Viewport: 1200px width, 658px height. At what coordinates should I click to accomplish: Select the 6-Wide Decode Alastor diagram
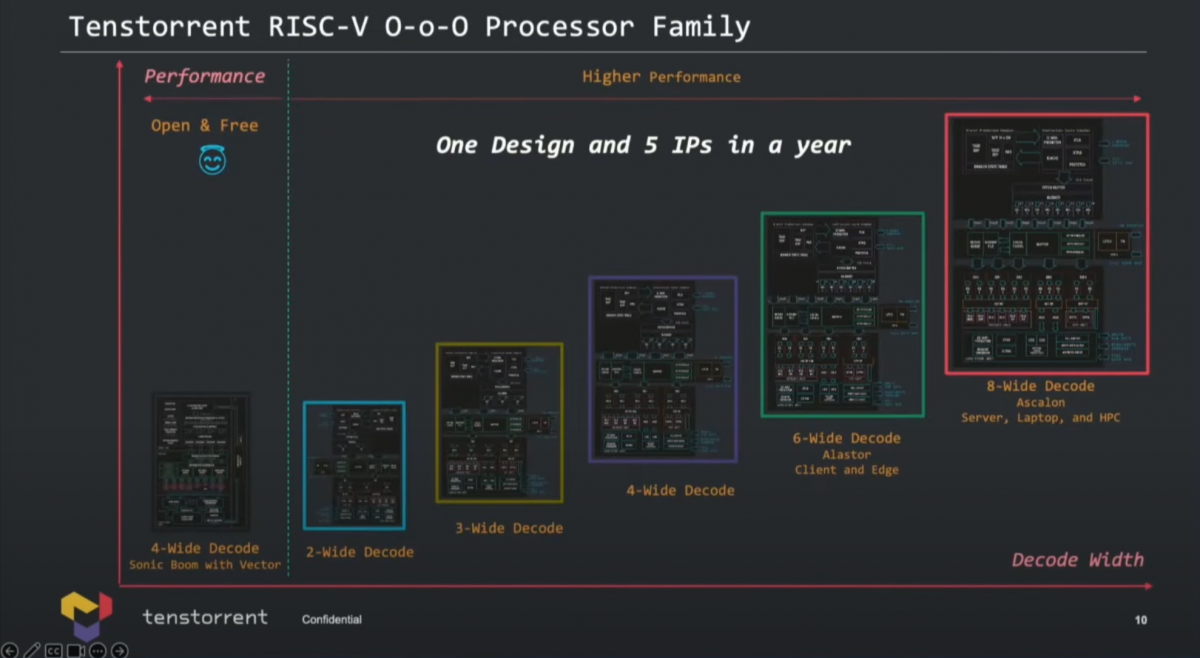click(x=842, y=314)
